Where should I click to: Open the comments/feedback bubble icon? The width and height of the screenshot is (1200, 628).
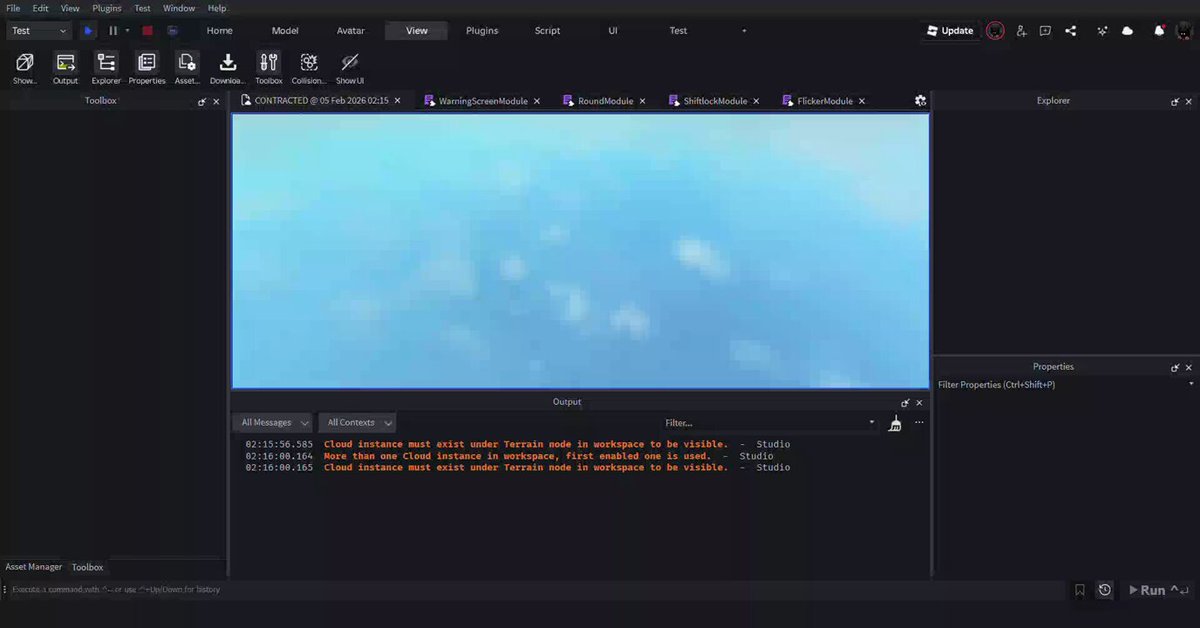(1045, 31)
